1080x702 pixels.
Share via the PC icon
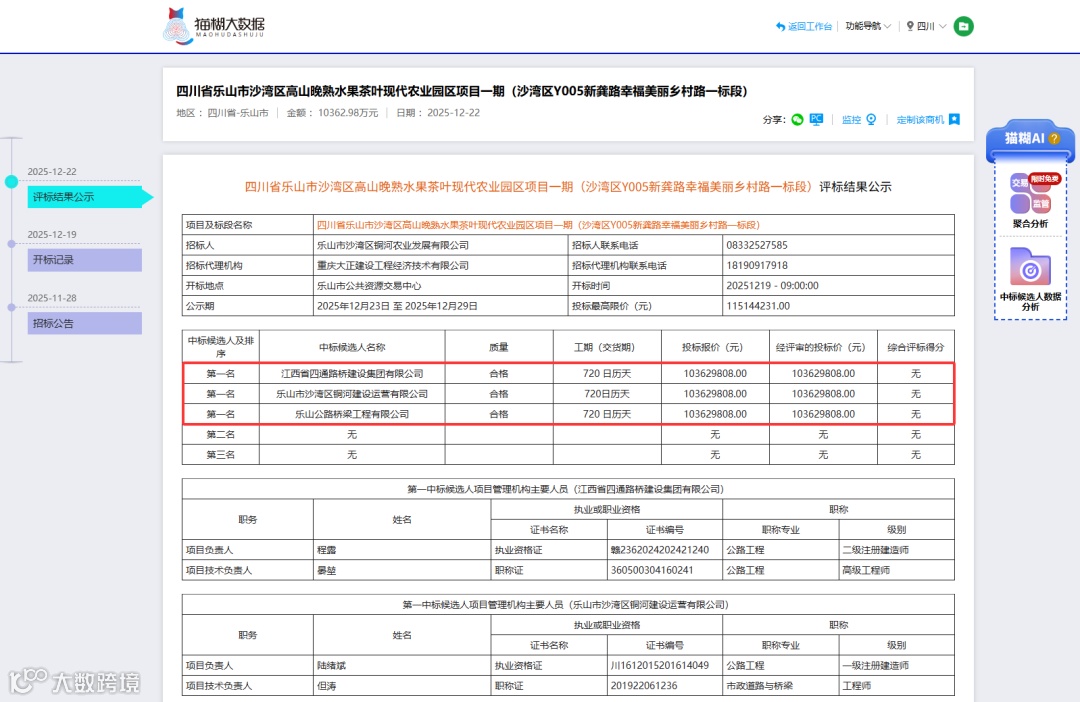click(x=816, y=119)
